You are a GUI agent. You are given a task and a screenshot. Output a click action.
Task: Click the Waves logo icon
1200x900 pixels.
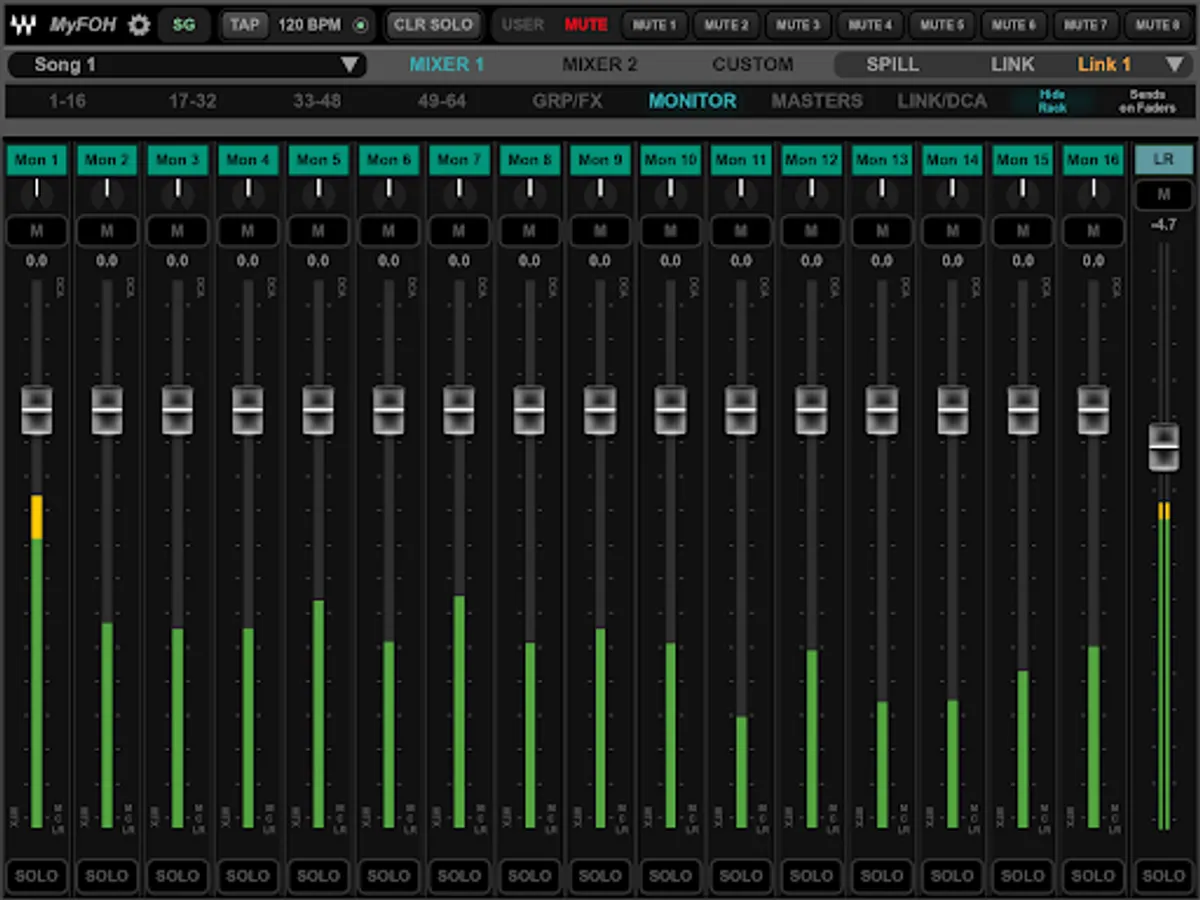pyautogui.click(x=24, y=25)
